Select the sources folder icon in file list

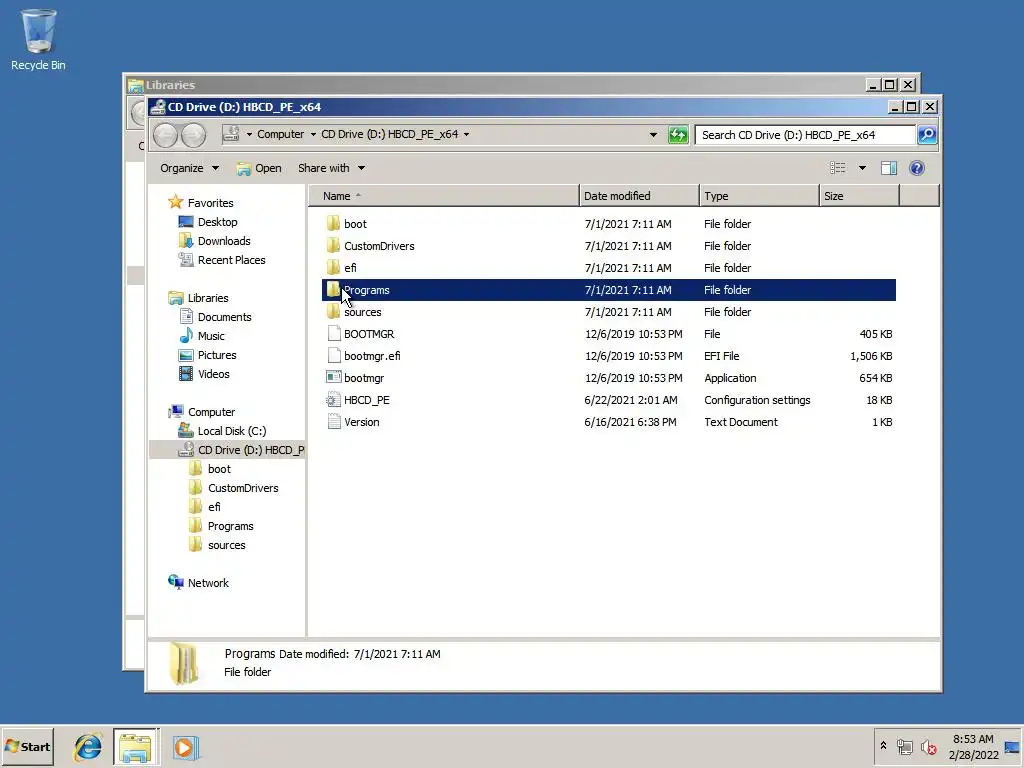[x=333, y=312]
